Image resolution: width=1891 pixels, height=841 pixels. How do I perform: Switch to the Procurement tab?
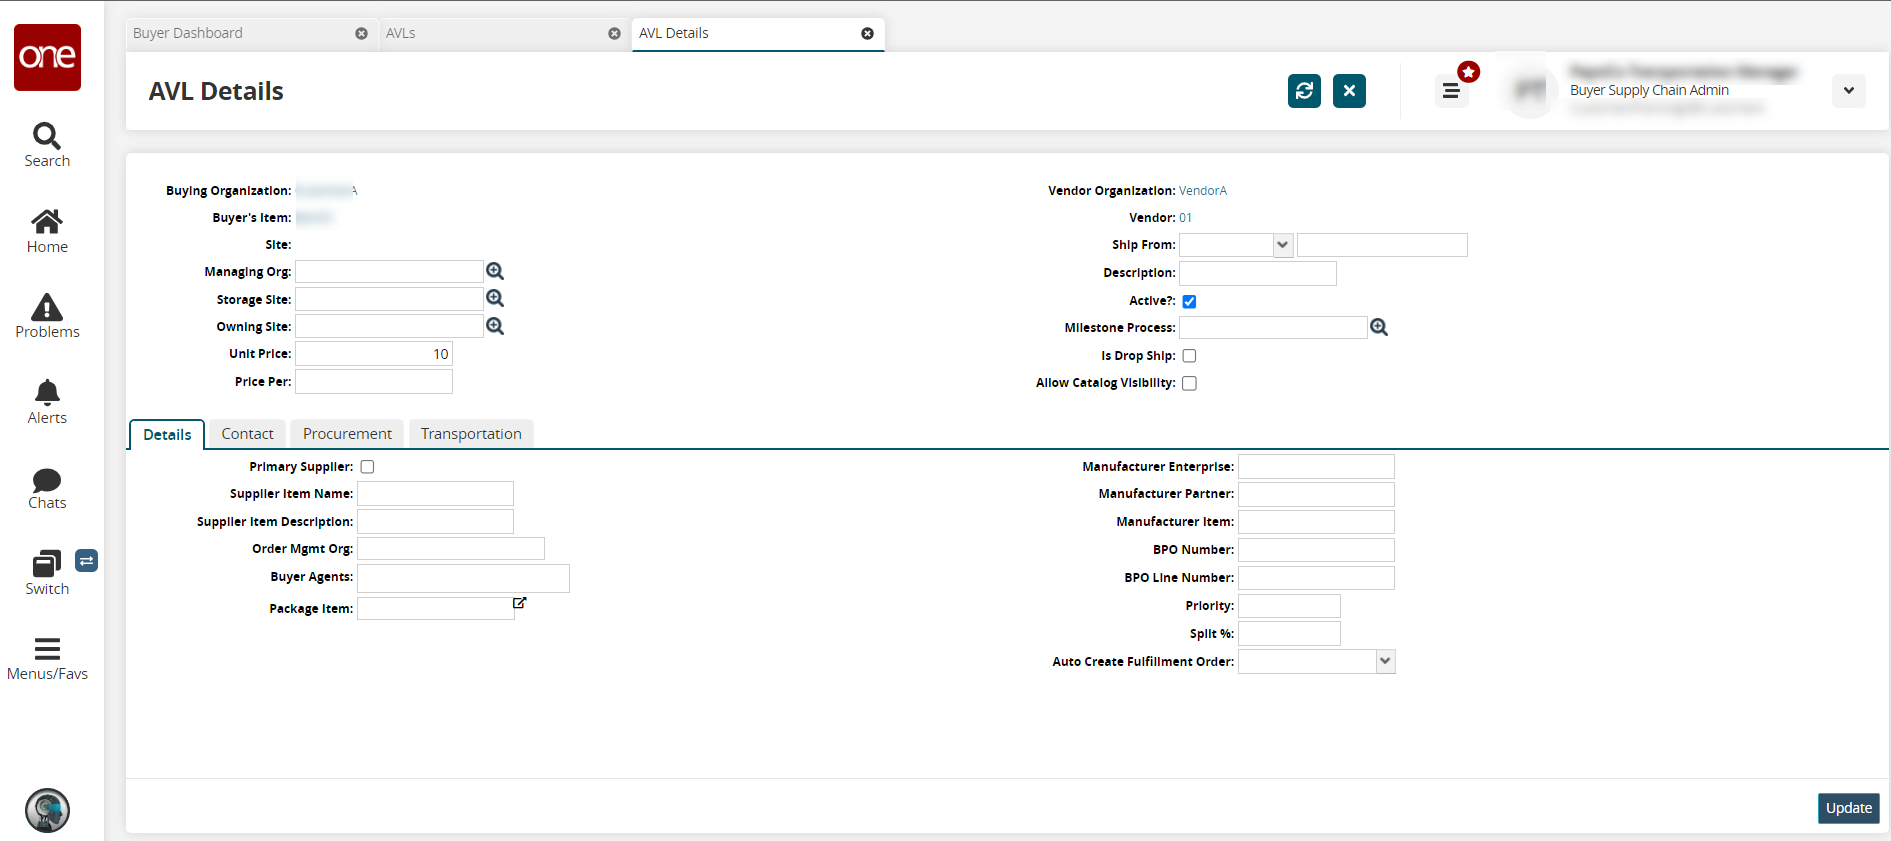coord(347,434)
